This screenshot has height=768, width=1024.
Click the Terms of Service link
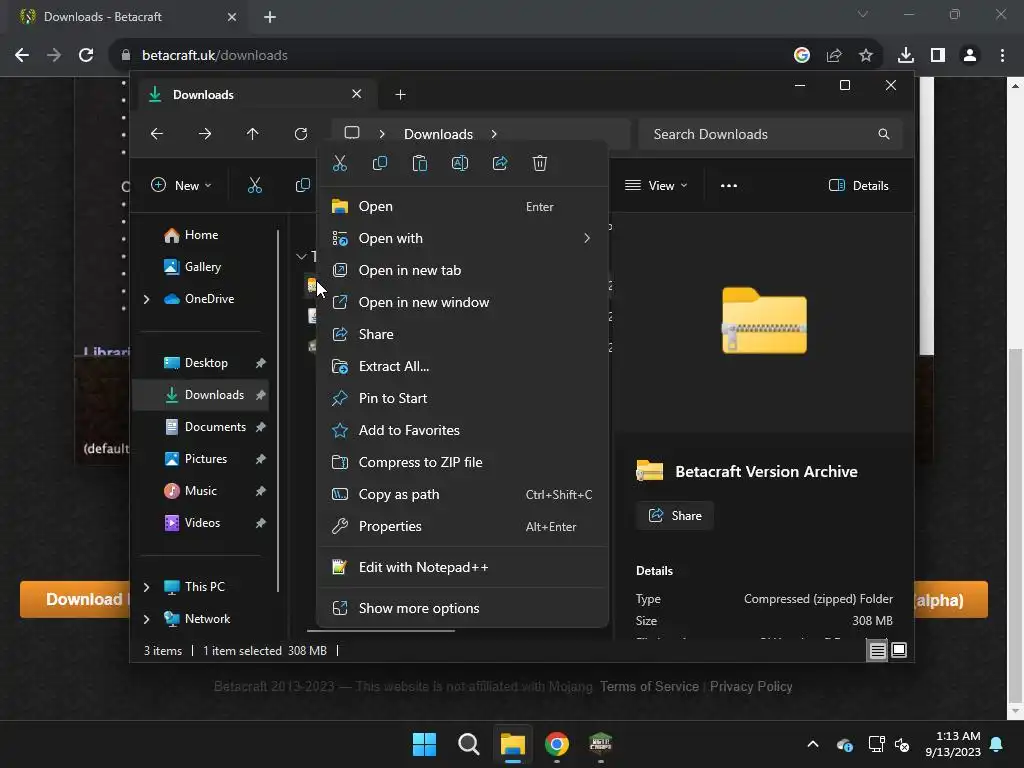(x=649, y=687)
